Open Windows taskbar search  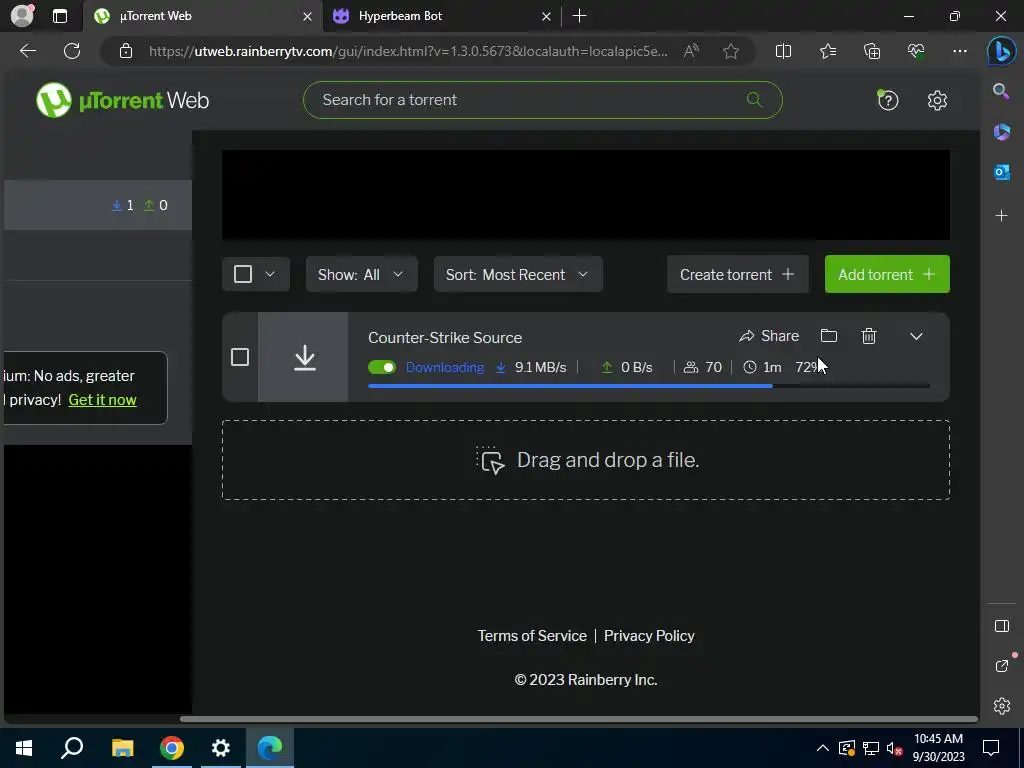point(72,748)
